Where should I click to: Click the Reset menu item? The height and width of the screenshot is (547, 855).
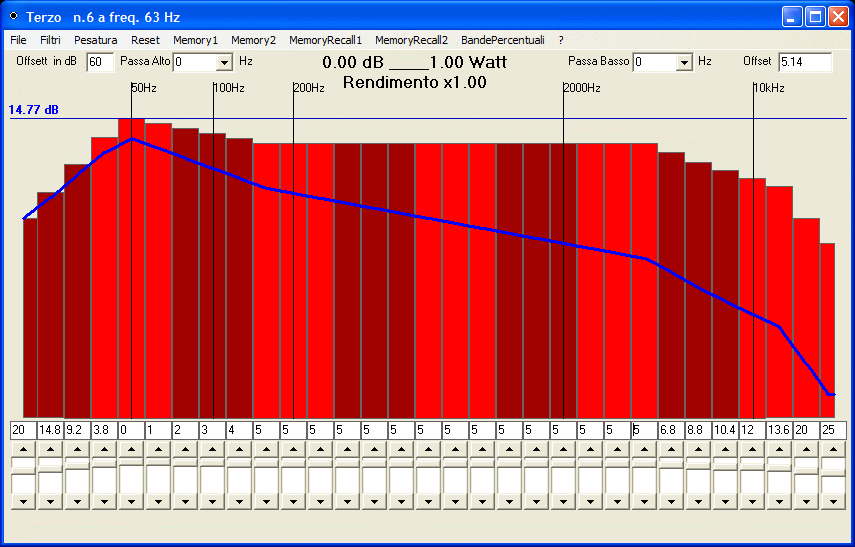click(x=145, y=40)
